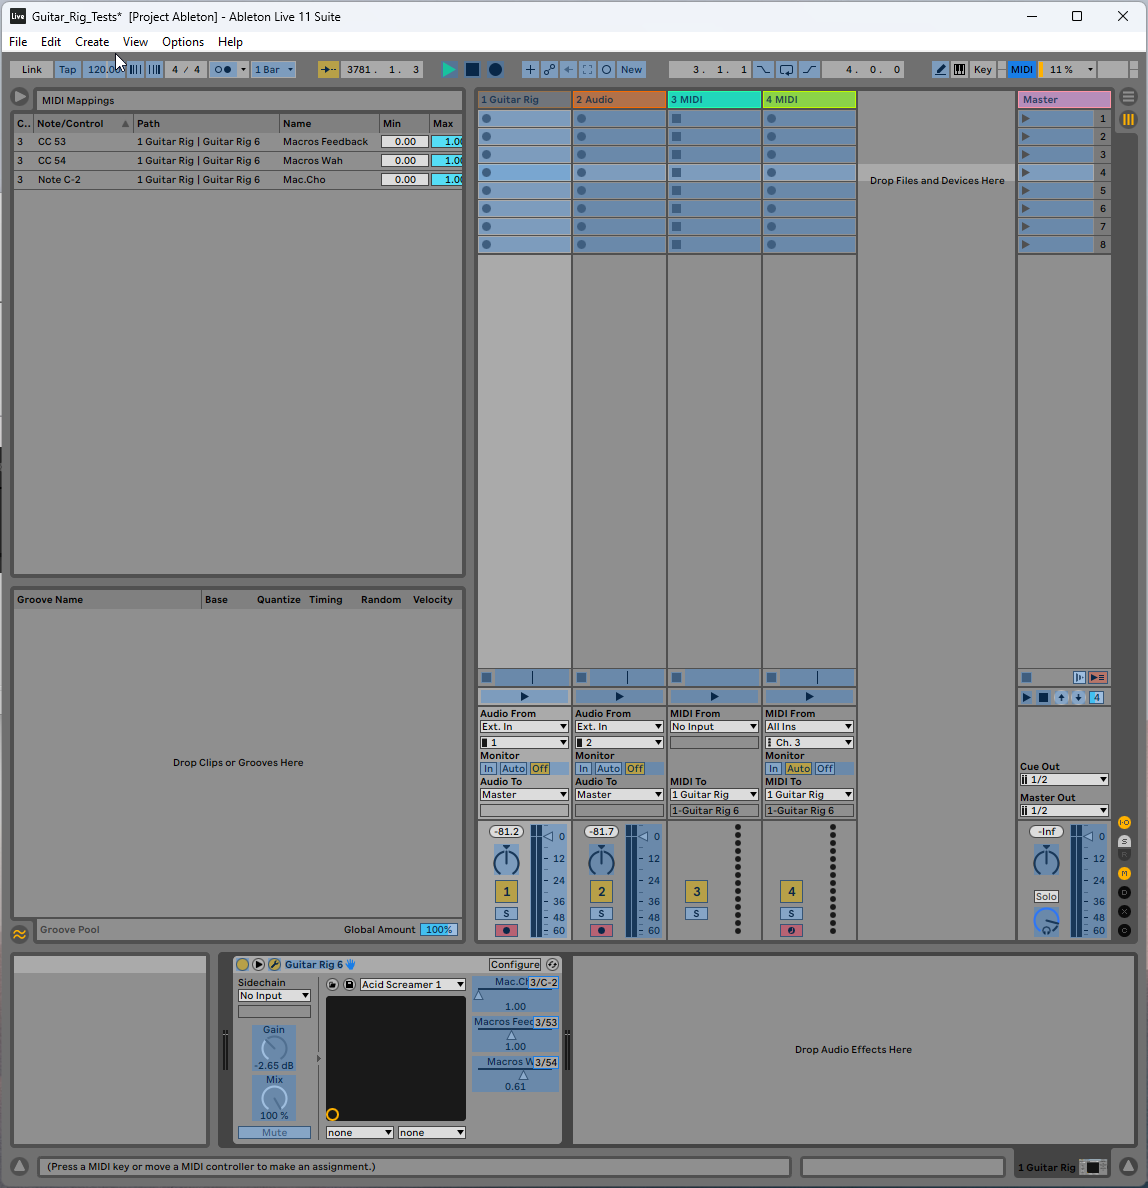The width and height of the screenshot is (1148, 1188).
Task: Click the Link button
Action: pyautogui.click(x=32, y=70)
